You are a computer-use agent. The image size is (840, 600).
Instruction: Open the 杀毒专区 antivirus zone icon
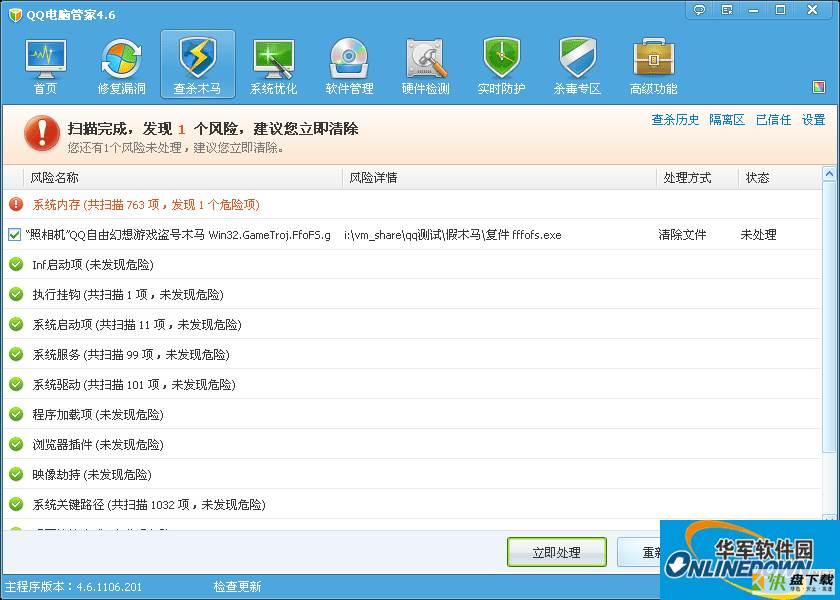[x=578, y=66]
